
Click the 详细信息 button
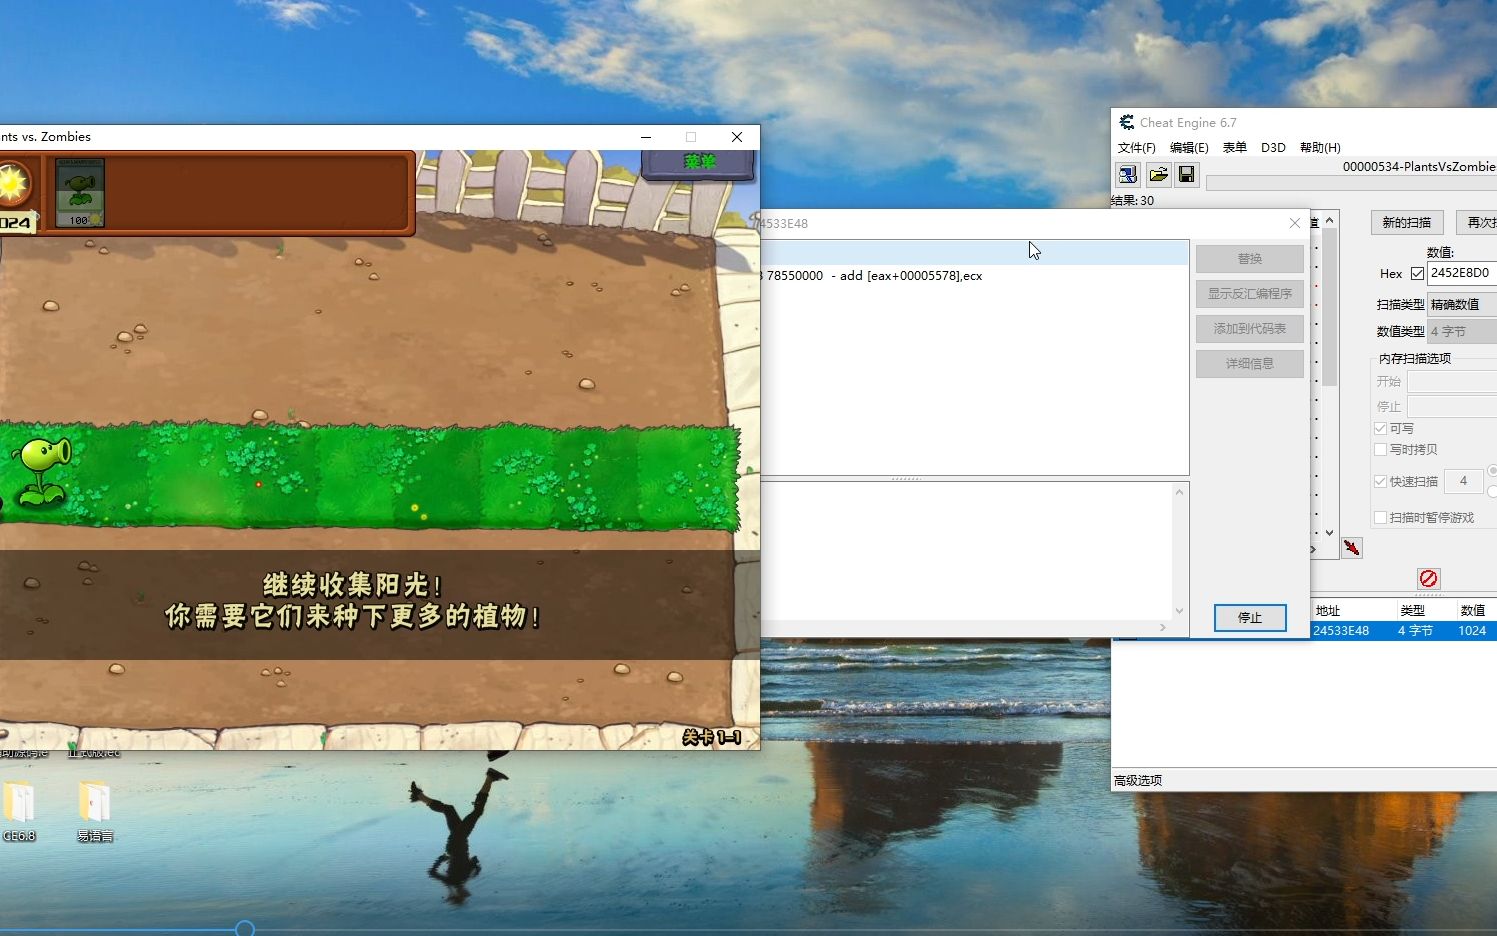1250,363
